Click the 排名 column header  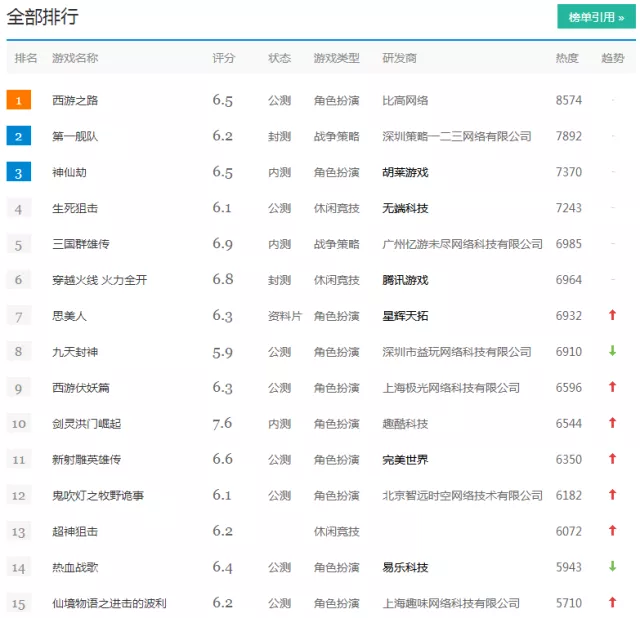click(x=26, y=58)
